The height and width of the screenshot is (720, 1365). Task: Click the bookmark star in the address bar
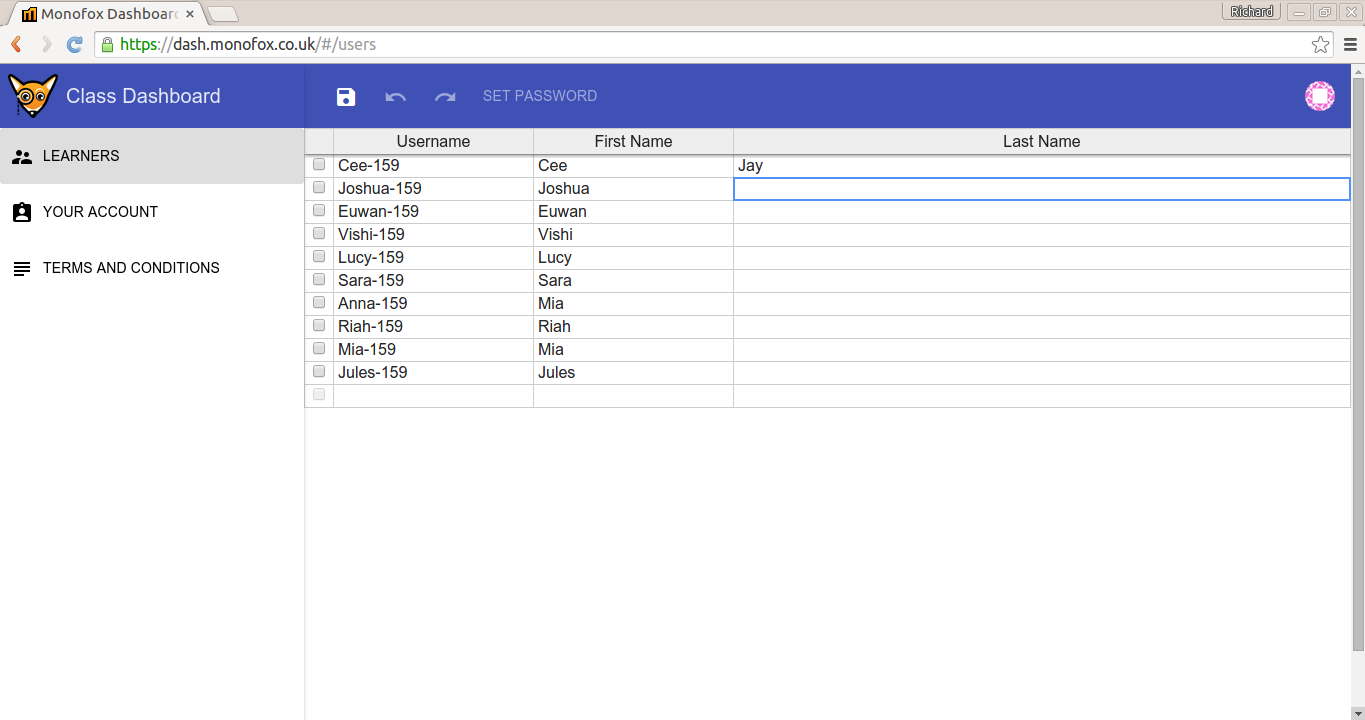[x=1320, y=44]
